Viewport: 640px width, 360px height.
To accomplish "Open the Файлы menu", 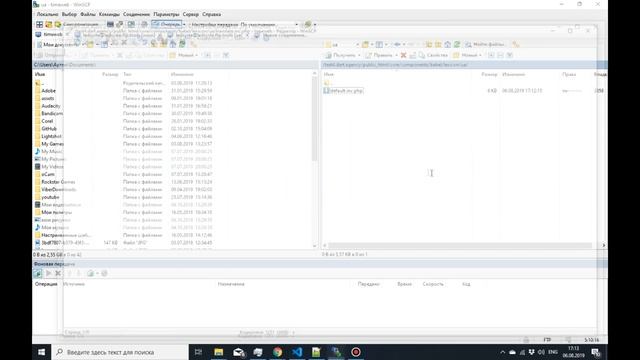I will (x=88, y=14).
